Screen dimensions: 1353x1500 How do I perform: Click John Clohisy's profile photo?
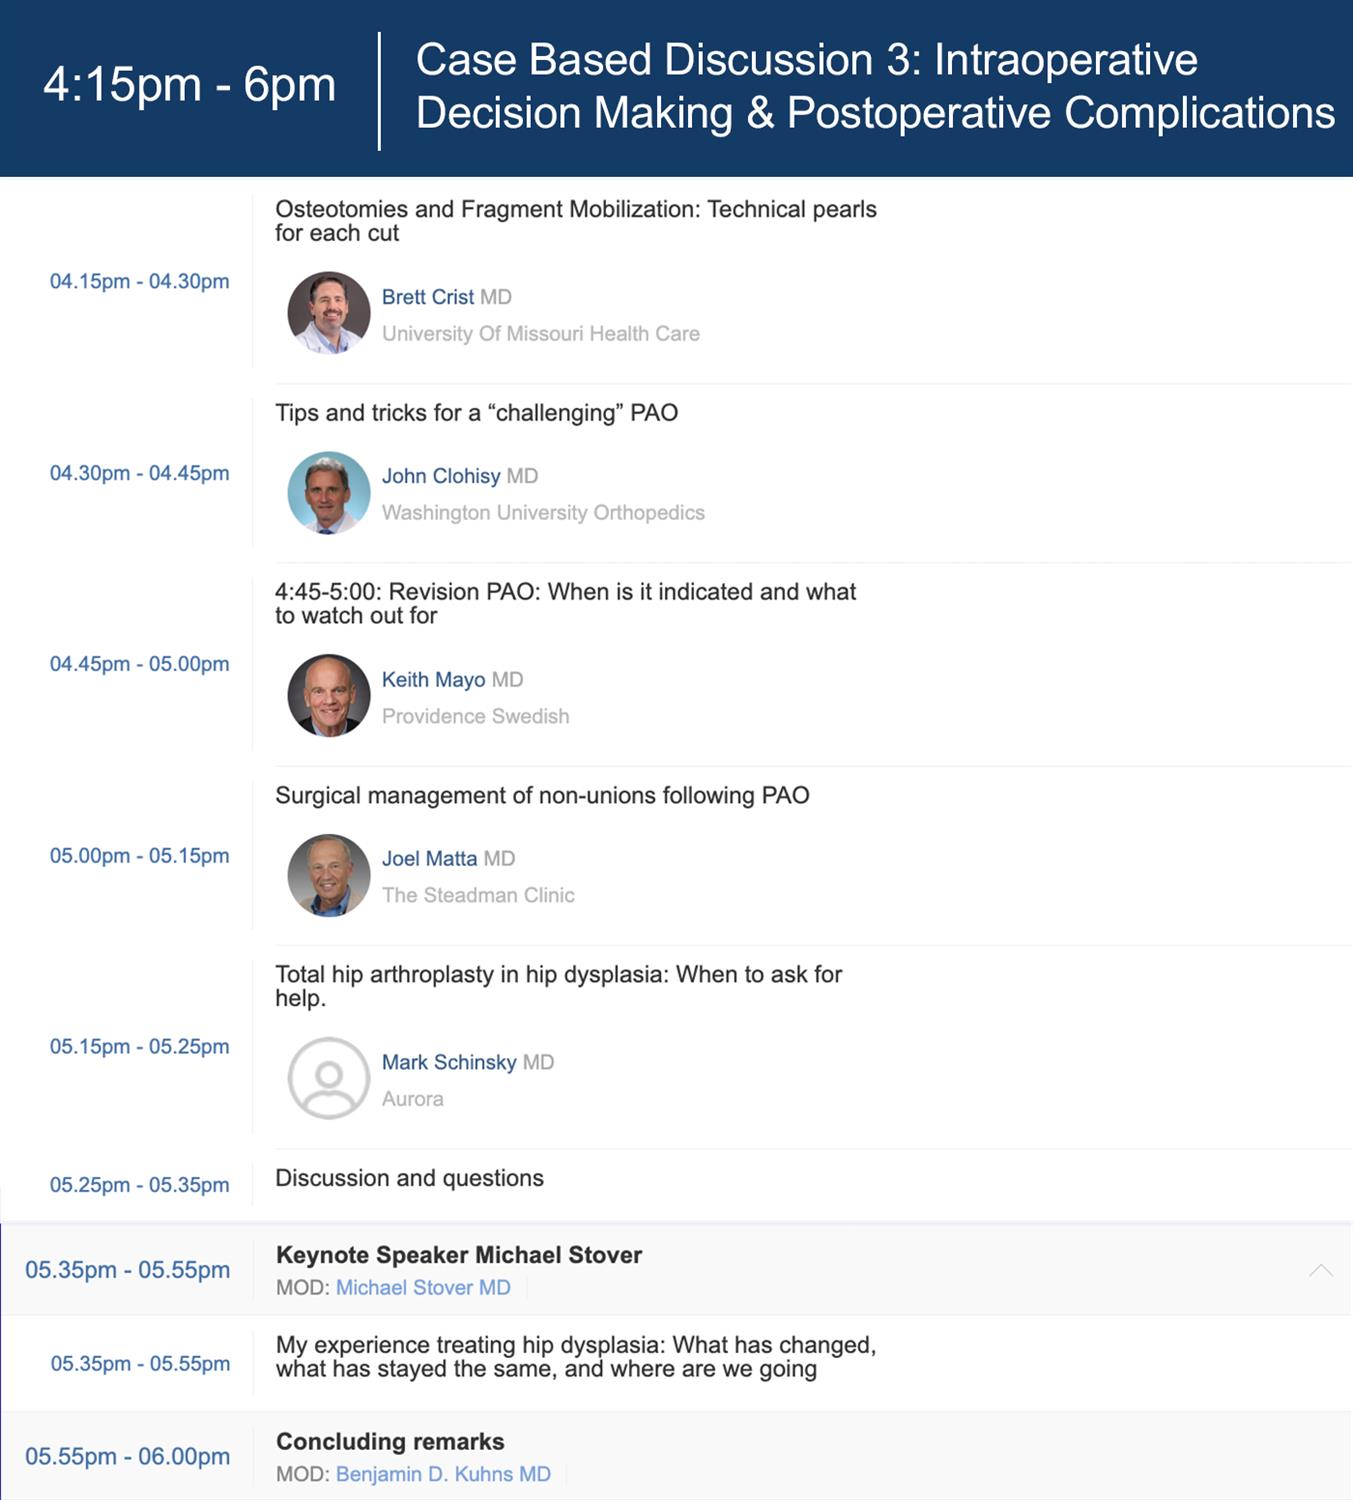point(329,492)
